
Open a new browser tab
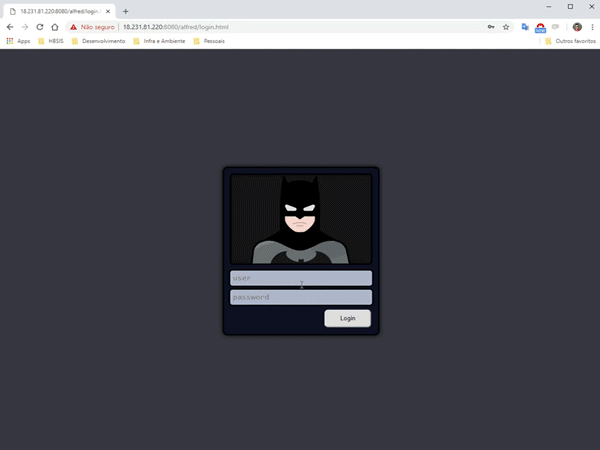coord(126,11)
